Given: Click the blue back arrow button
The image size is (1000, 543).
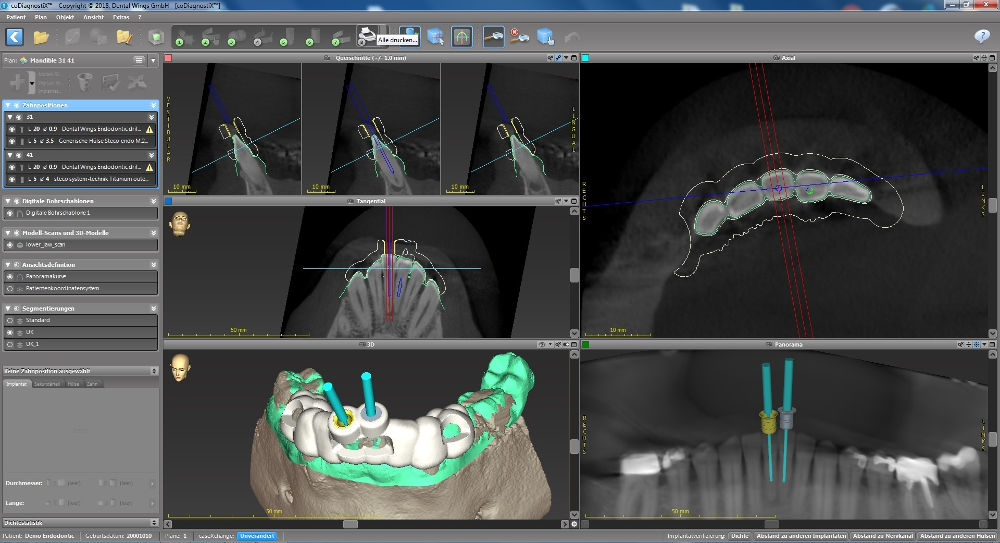Looking at the screenshot, I should point(15,37).
